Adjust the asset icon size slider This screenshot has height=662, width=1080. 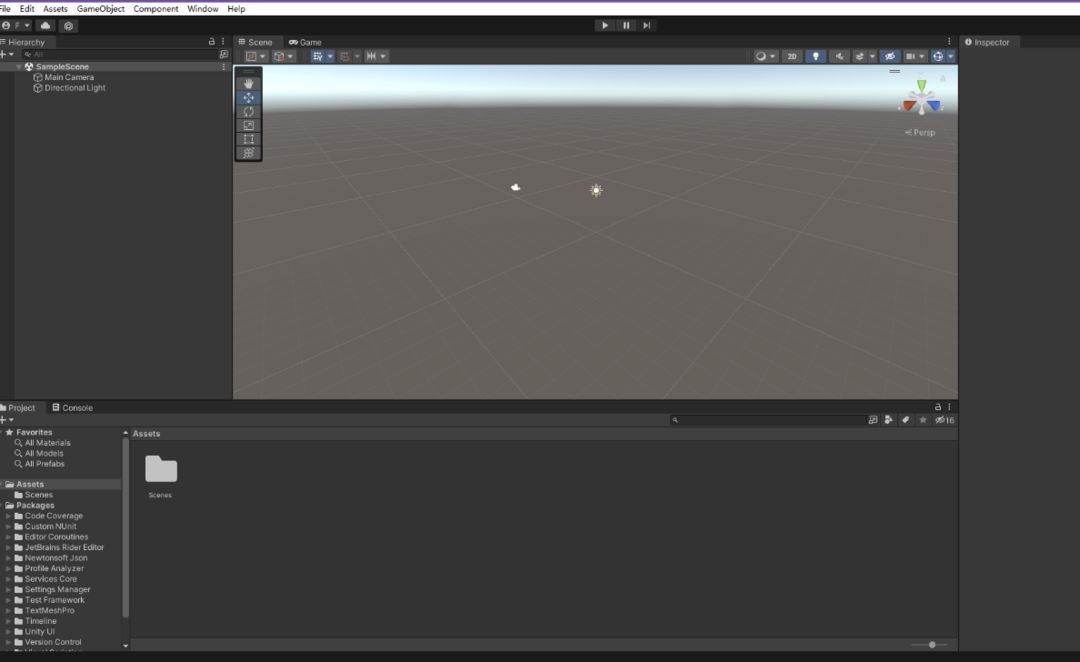932,645
